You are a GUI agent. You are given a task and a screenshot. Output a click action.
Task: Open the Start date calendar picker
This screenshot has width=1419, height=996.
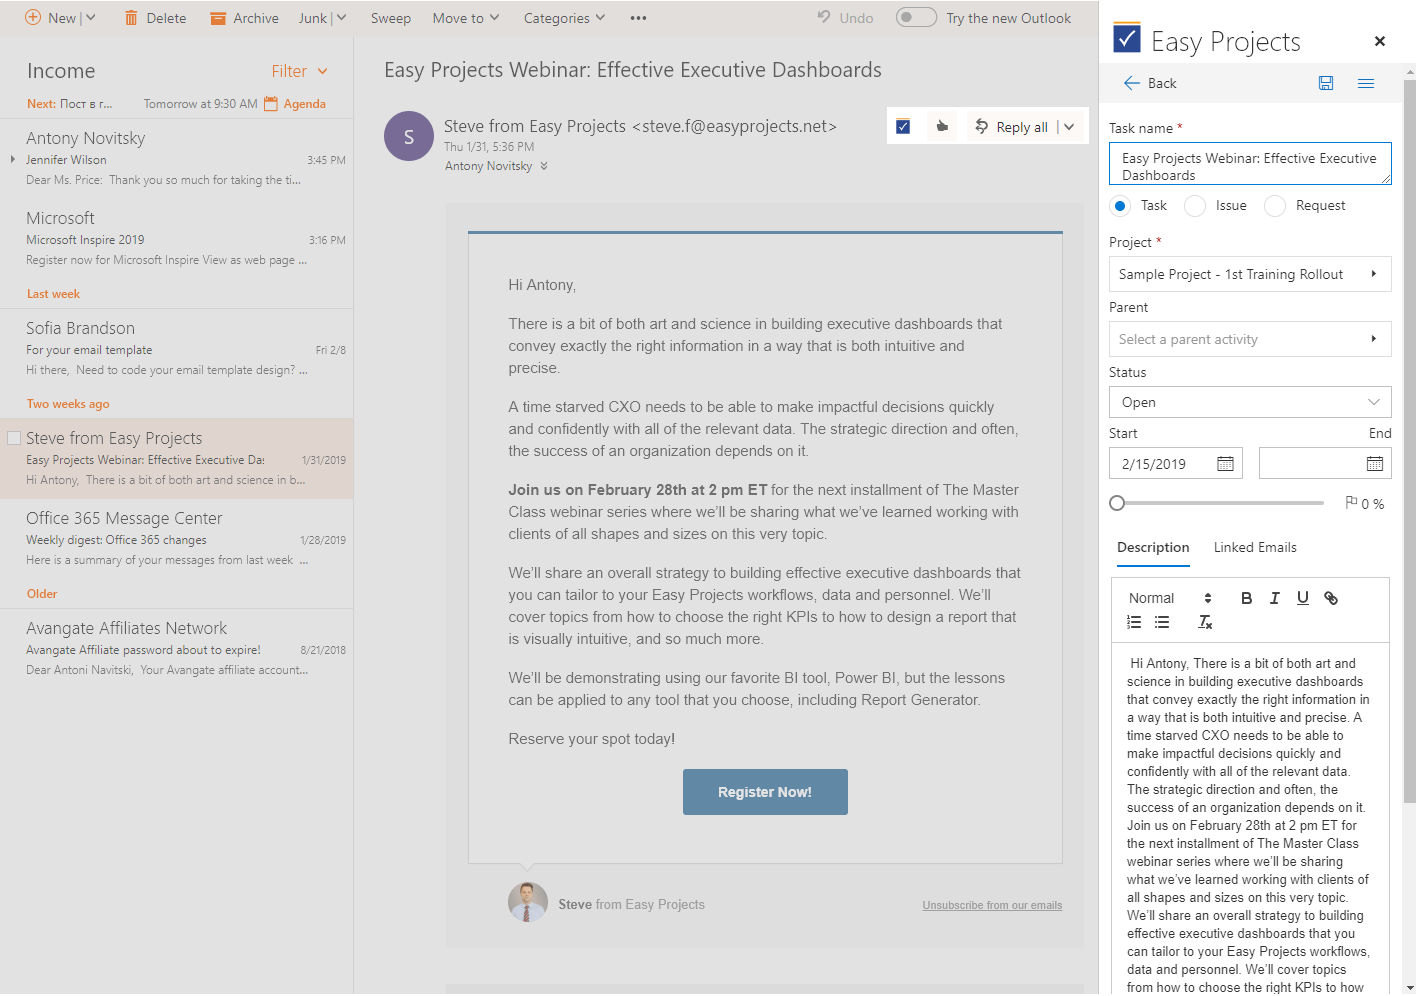(x=1225, y=464)
